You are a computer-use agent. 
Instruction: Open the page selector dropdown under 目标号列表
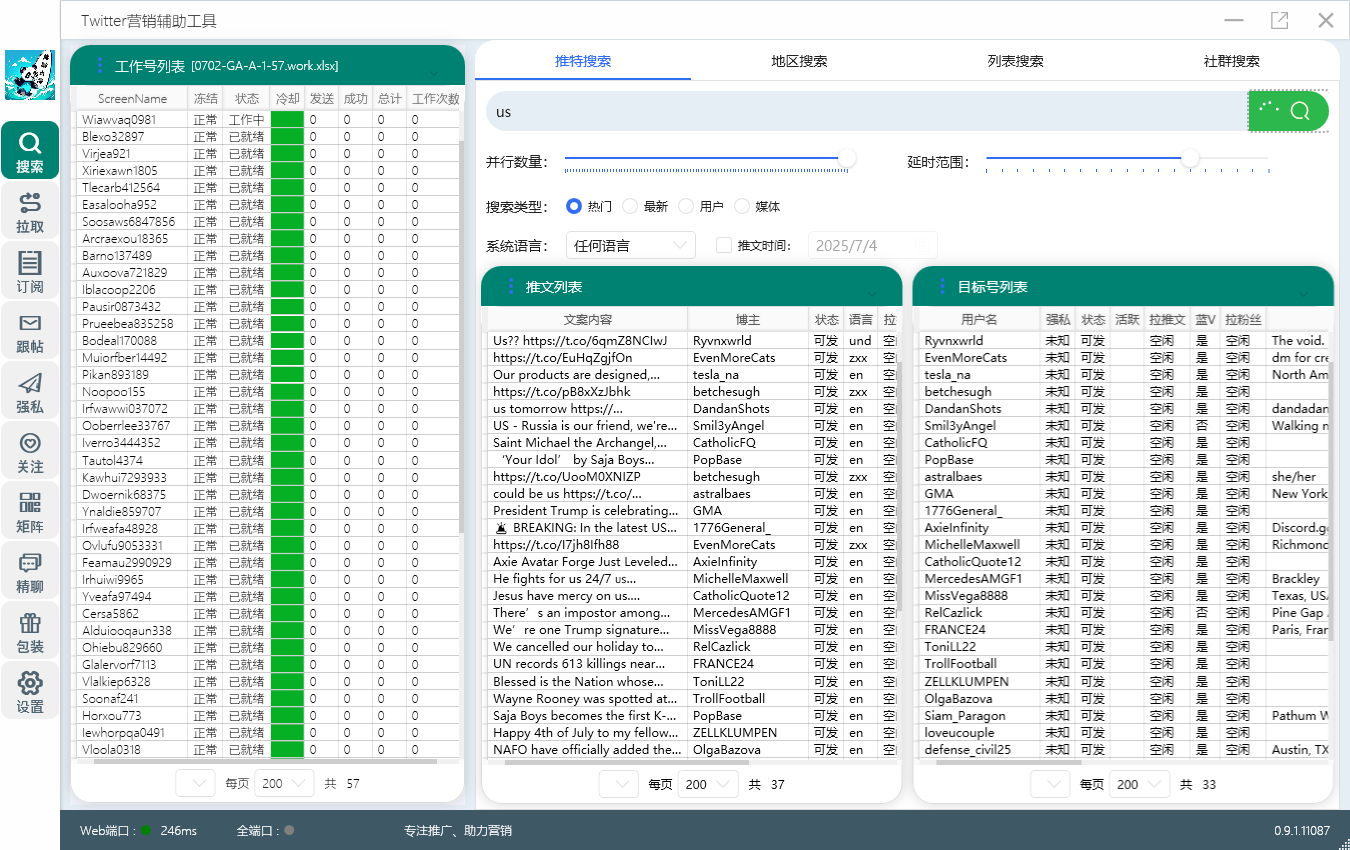coord(1050,785)
